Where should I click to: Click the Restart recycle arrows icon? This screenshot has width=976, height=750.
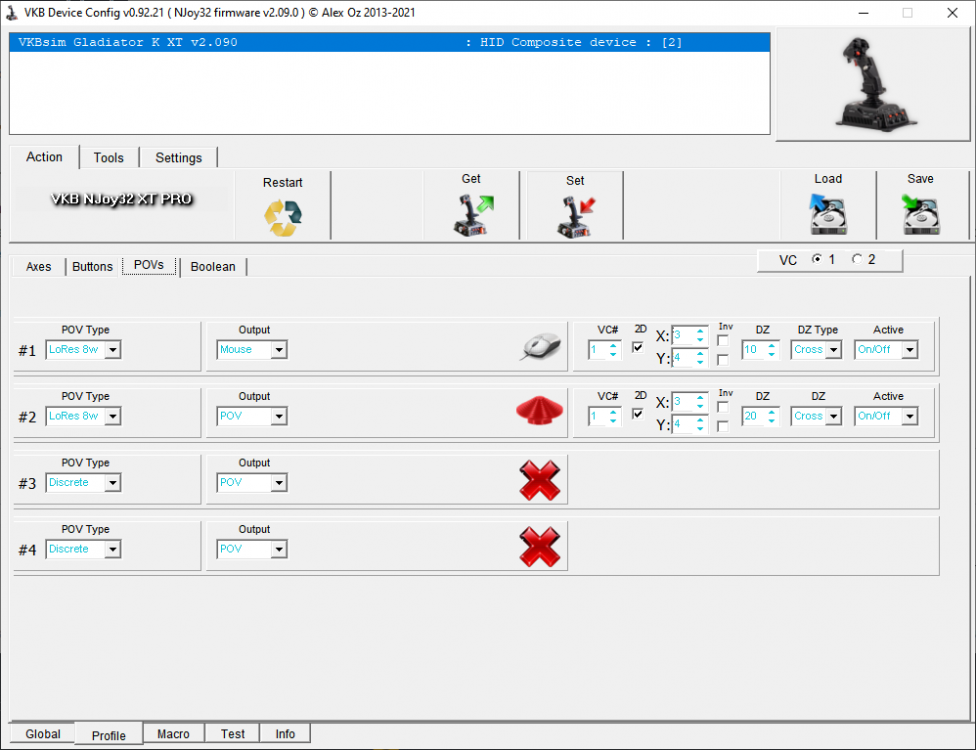(x=283, y=218)
